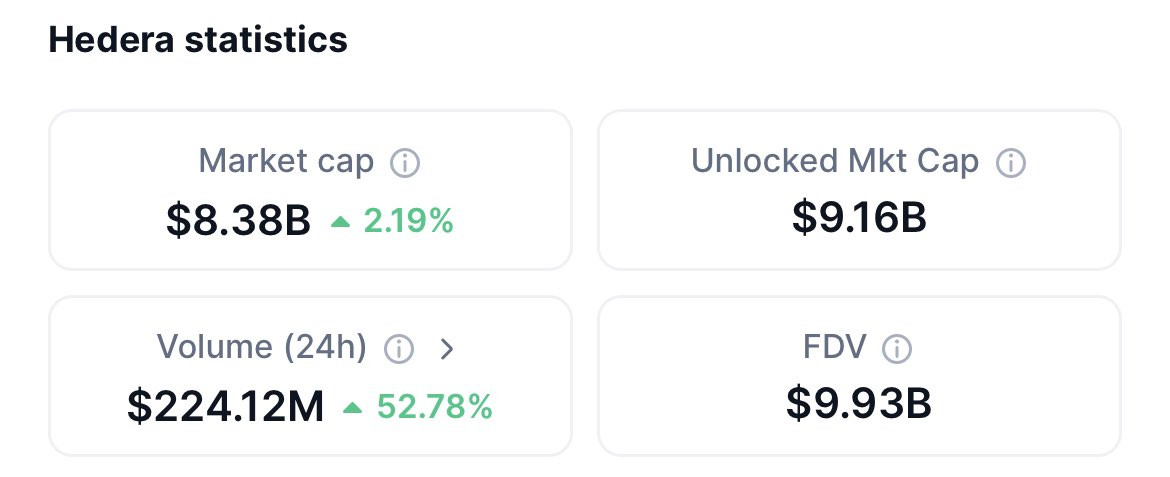Click the 2.19% market cap change
1170x477 pixels.
click(x=408, y=221)
